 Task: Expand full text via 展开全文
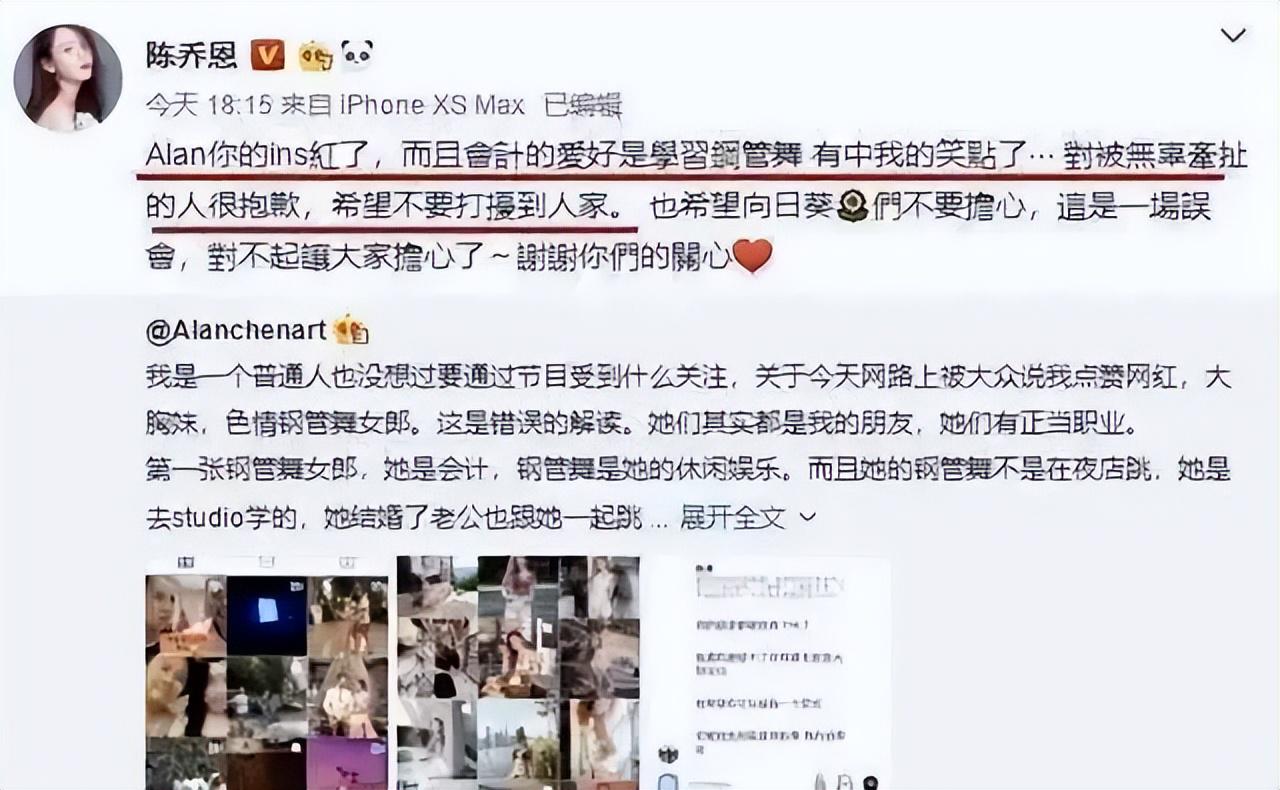coord(732,518)
